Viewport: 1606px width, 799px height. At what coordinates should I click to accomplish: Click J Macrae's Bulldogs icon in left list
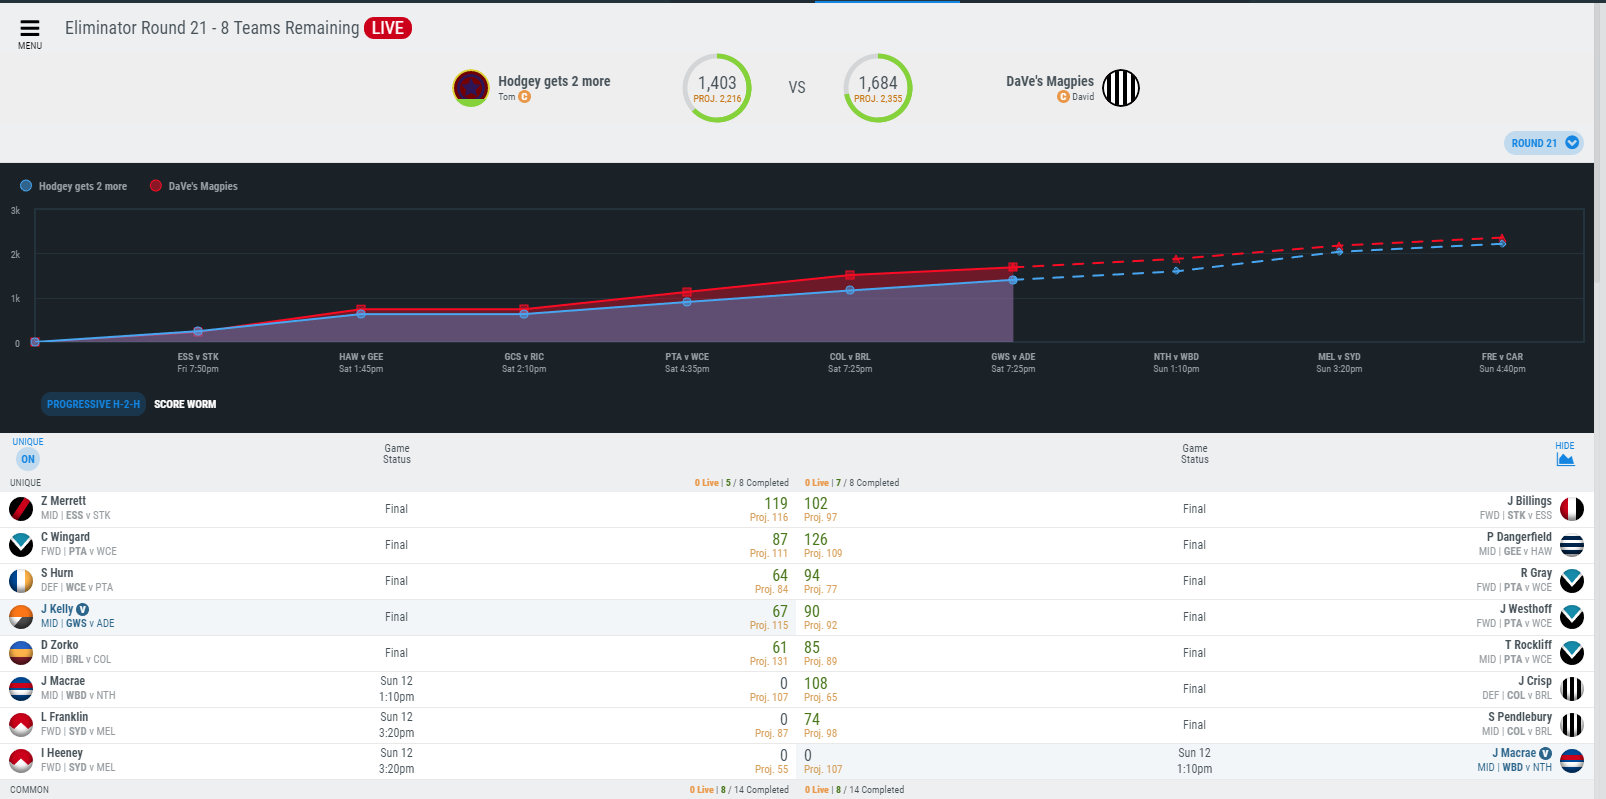coord(21,689)
